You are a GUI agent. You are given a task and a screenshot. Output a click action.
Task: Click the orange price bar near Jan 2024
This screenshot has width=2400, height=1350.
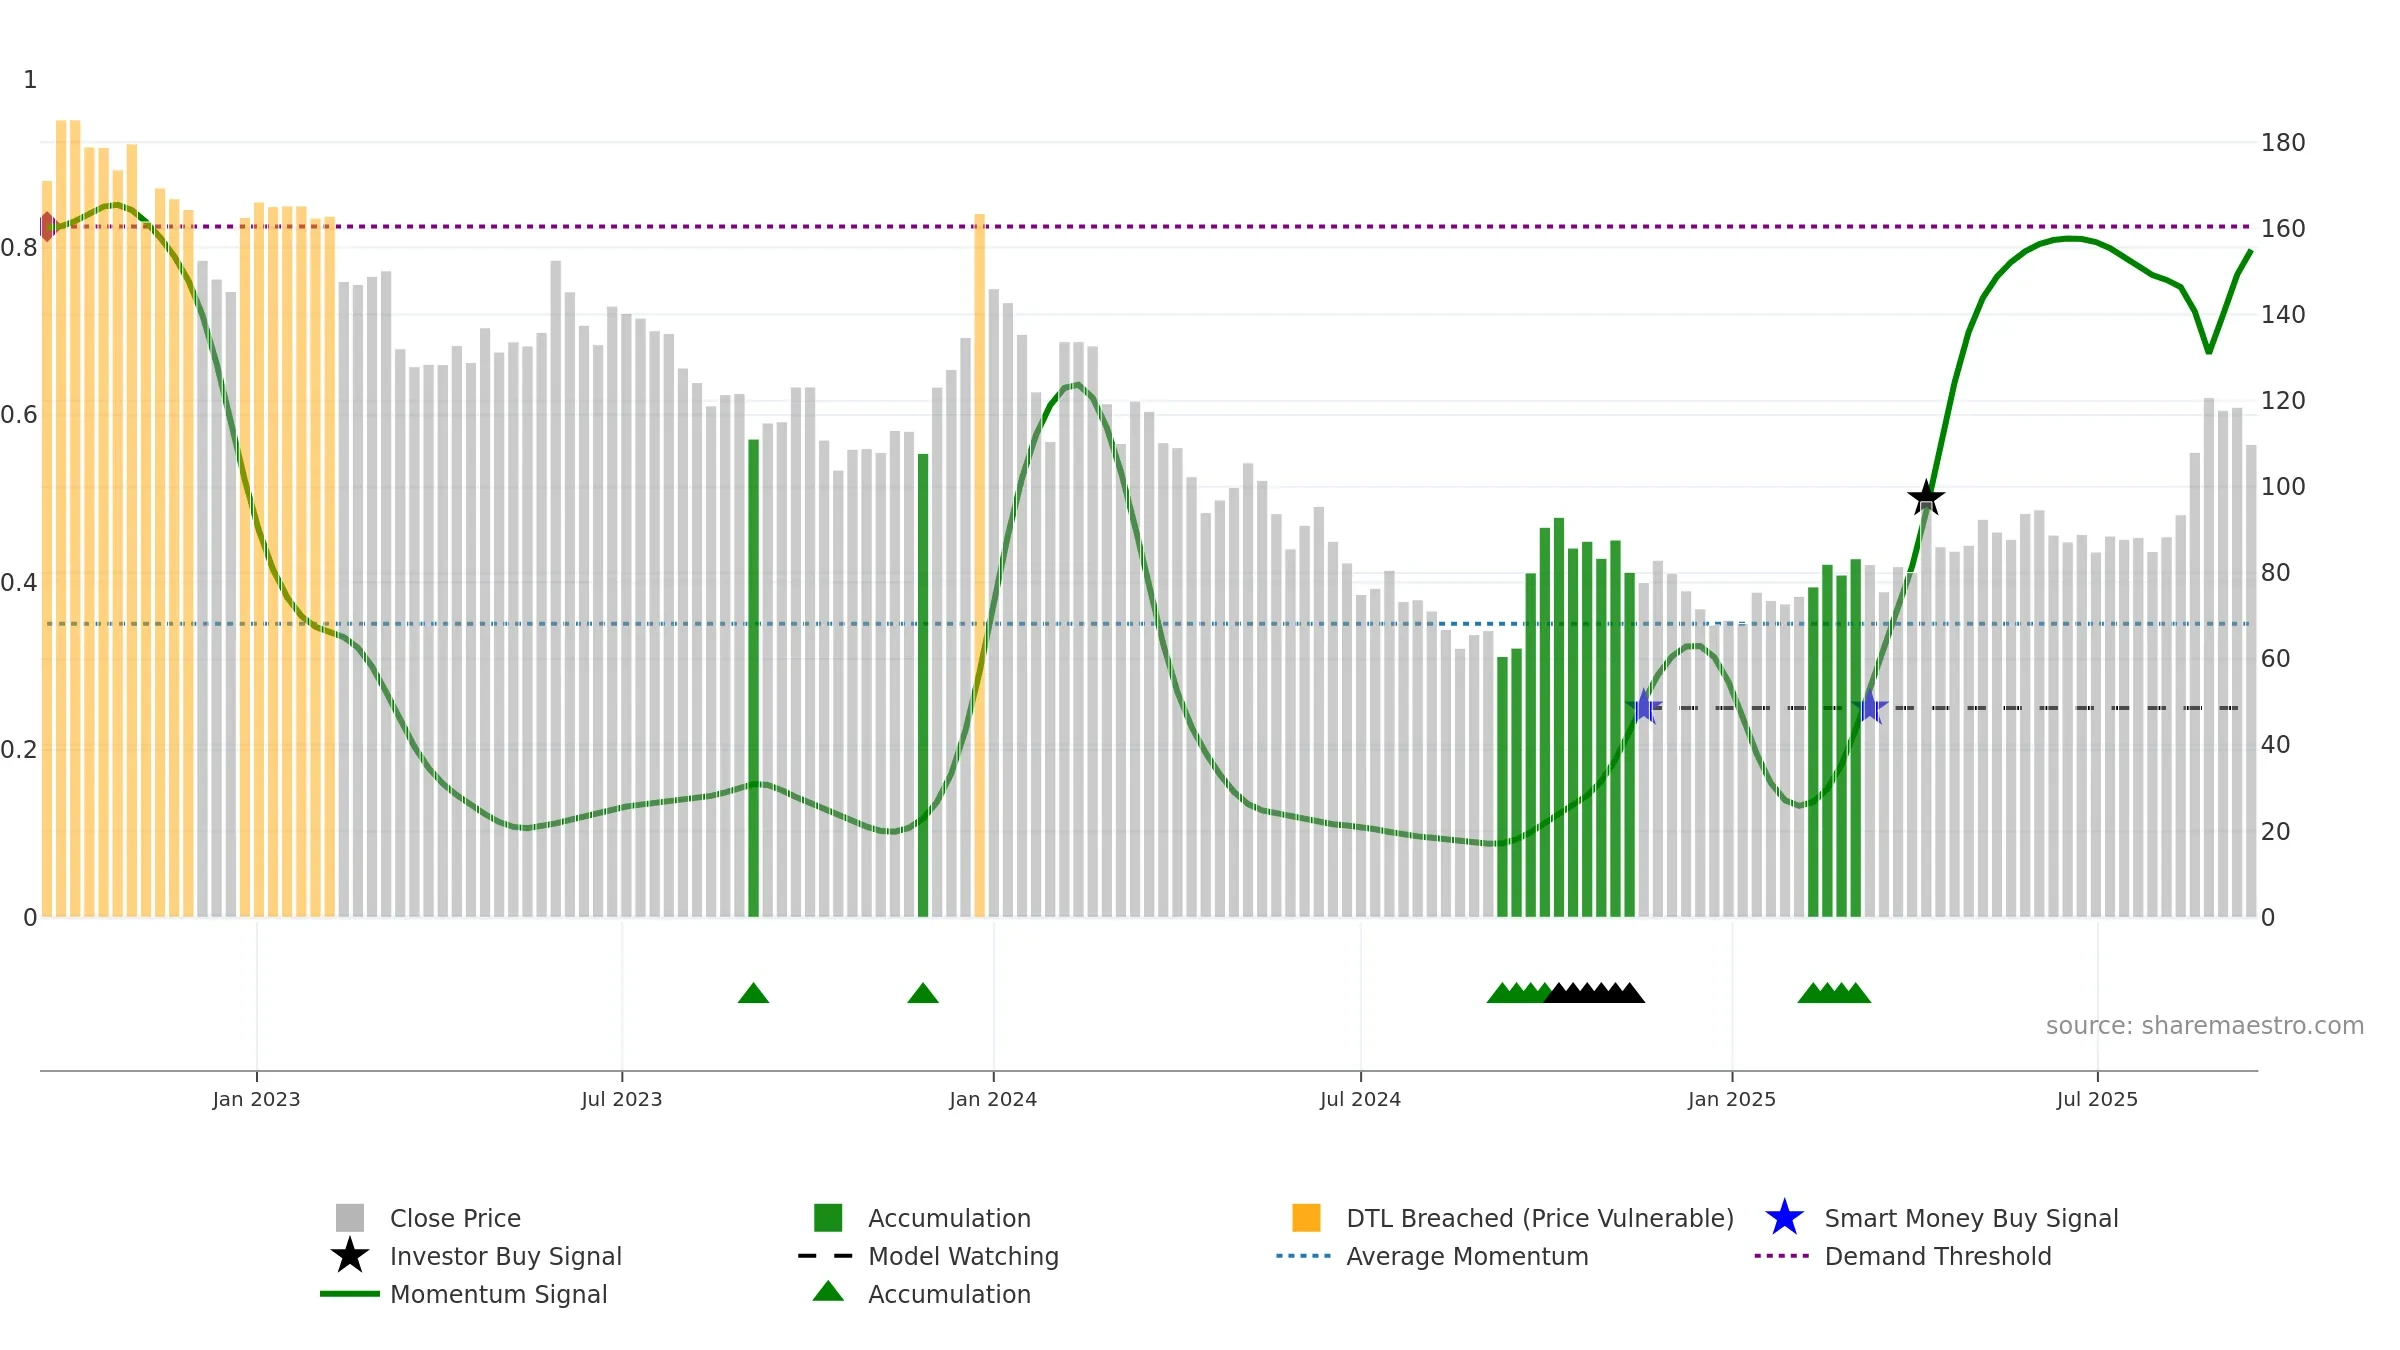[980, 565]
